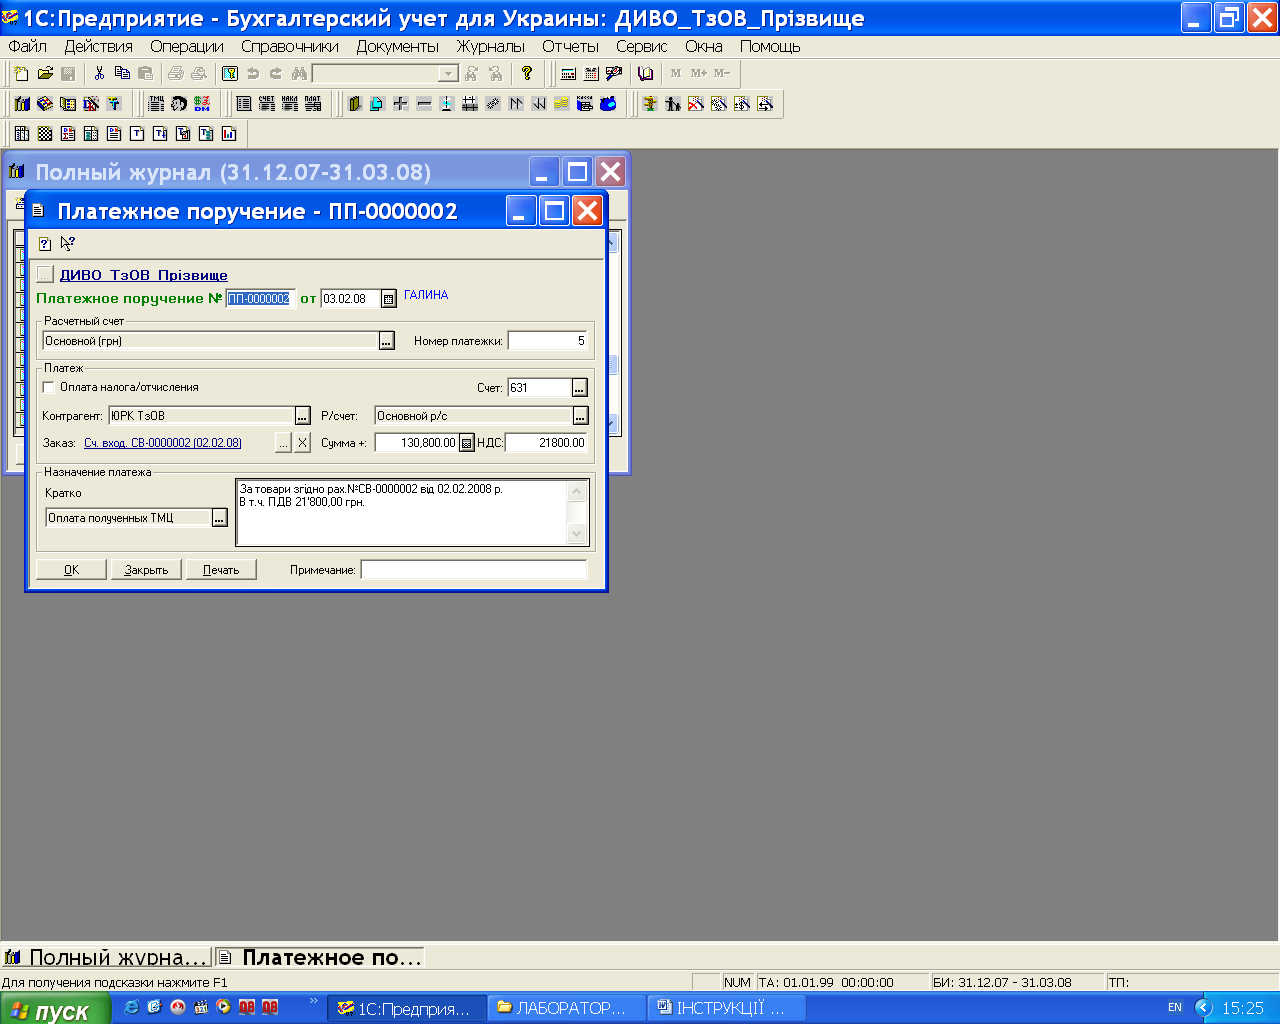Screen dimensions: 1280x1024
Task: Open the Calculator toolbar icon
Action: [569, 73]
